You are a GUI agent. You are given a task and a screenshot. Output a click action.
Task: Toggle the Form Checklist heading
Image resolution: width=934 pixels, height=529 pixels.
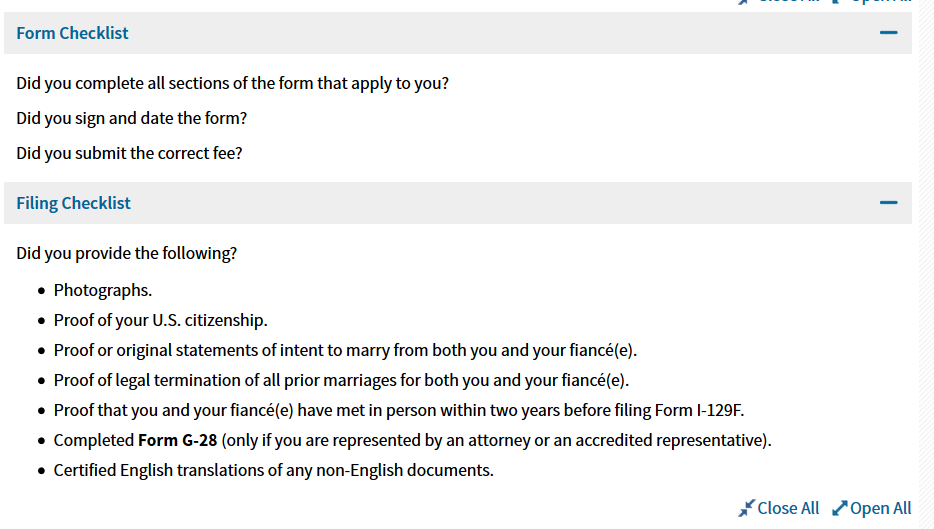click(72, 33)
